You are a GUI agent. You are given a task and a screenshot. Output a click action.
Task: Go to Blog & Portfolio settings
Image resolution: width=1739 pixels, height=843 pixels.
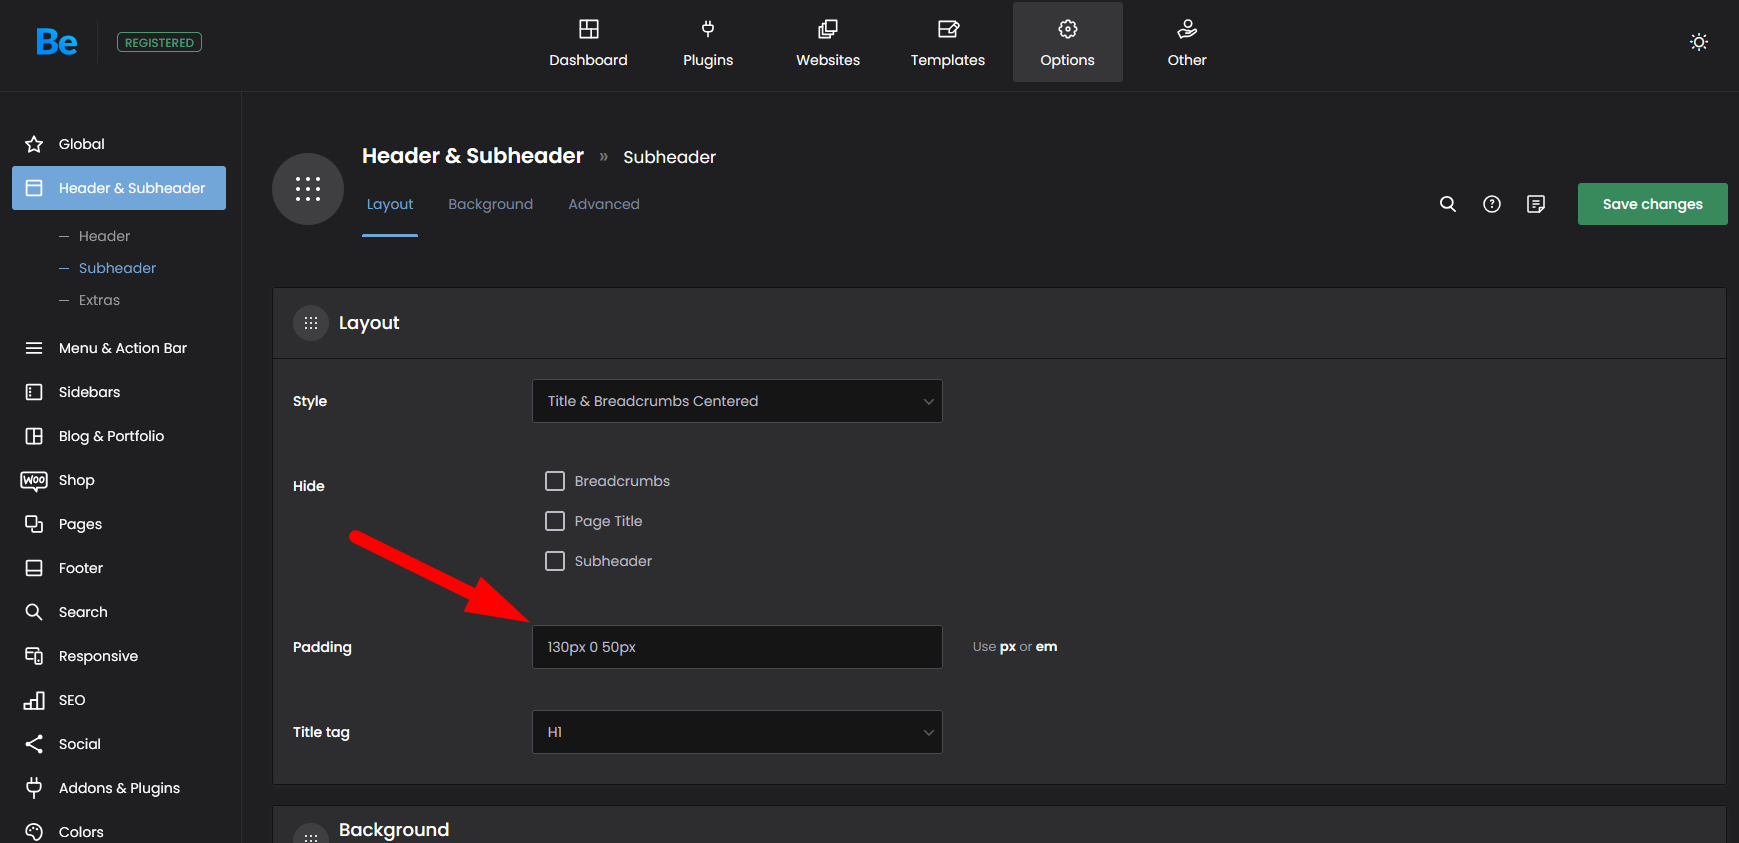111,436
